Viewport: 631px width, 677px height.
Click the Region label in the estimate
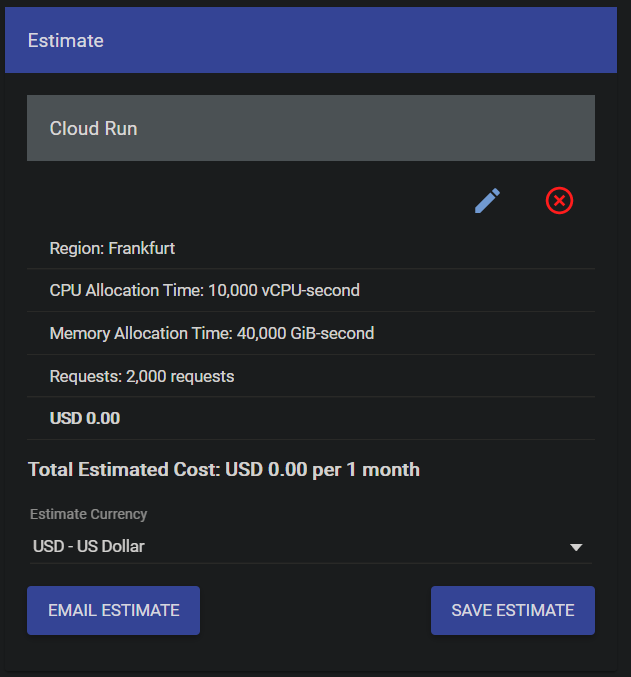77,248
